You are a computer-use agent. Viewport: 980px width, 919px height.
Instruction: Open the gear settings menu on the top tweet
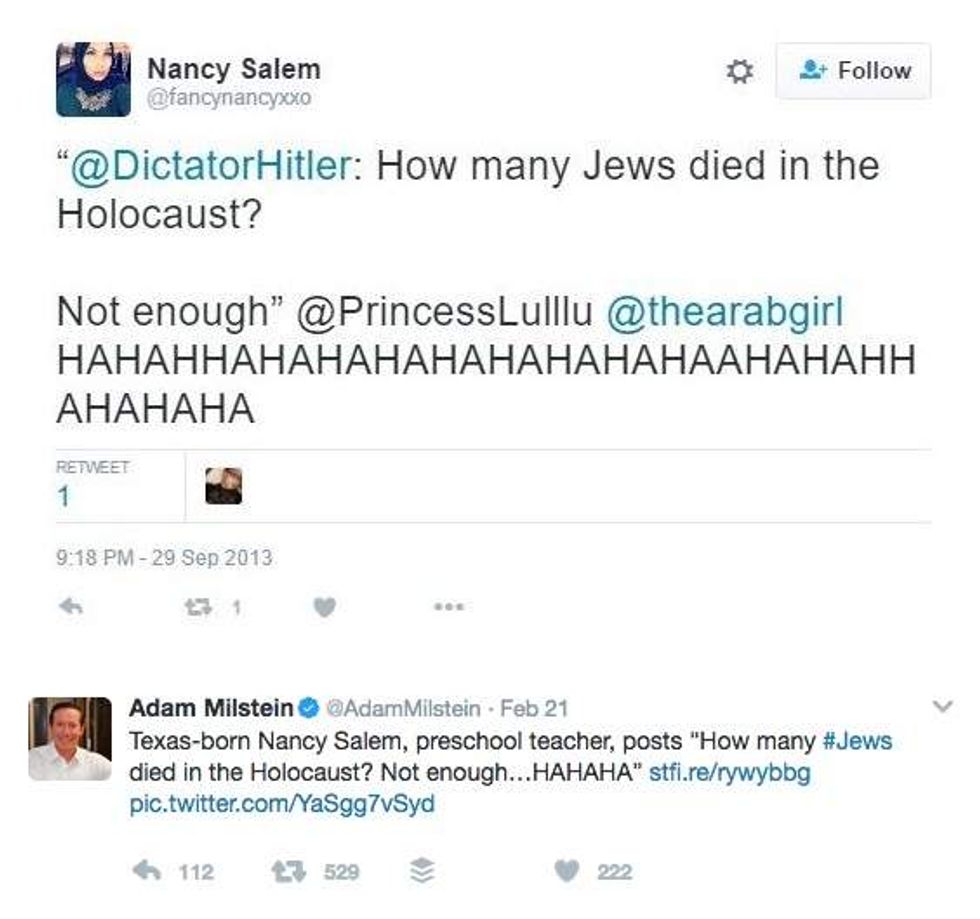coord(739,72)
